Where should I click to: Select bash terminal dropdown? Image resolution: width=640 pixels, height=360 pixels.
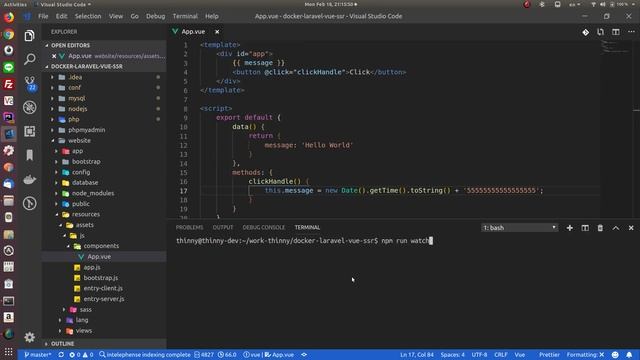[519, 228]
